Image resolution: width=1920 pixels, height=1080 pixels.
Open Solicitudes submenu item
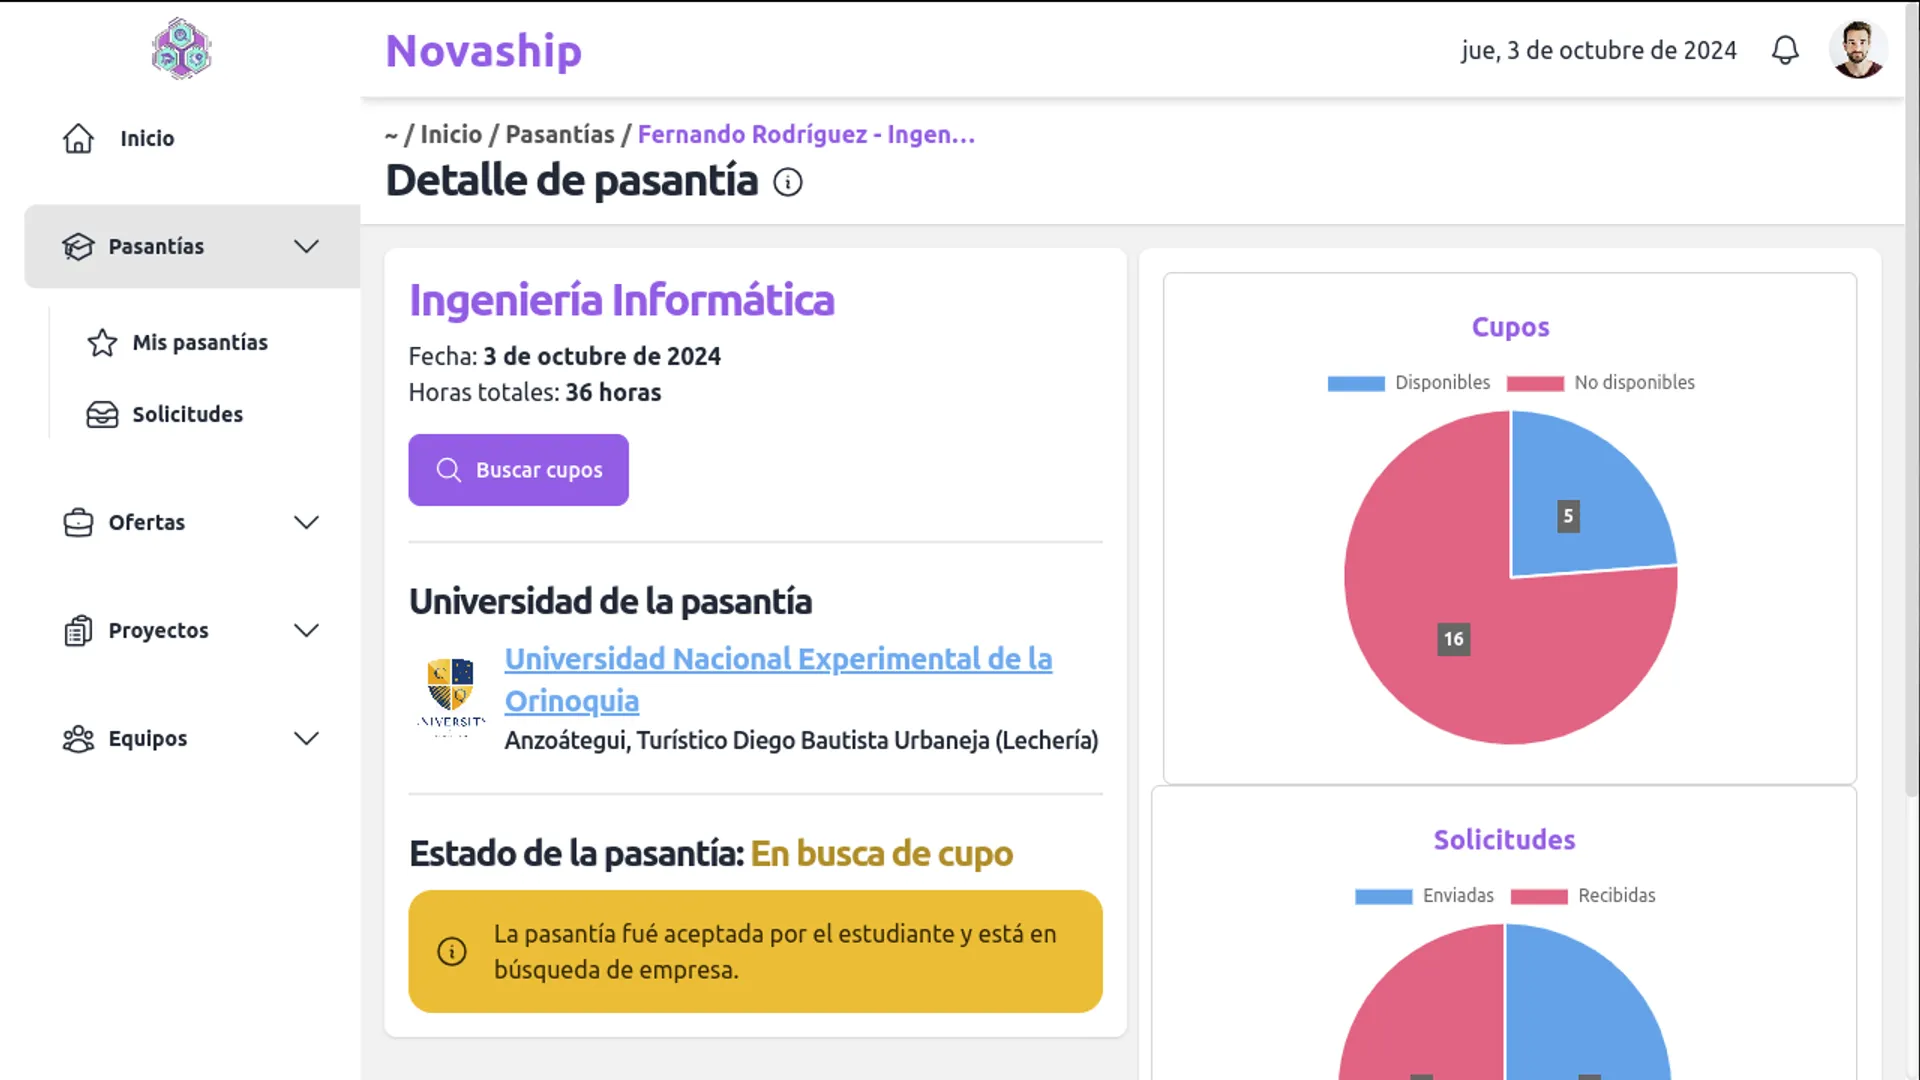pyautogui.click(x=188, y=414)
